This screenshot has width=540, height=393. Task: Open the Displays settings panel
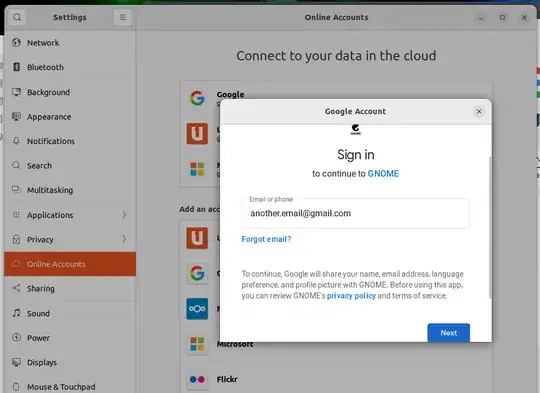70,362
